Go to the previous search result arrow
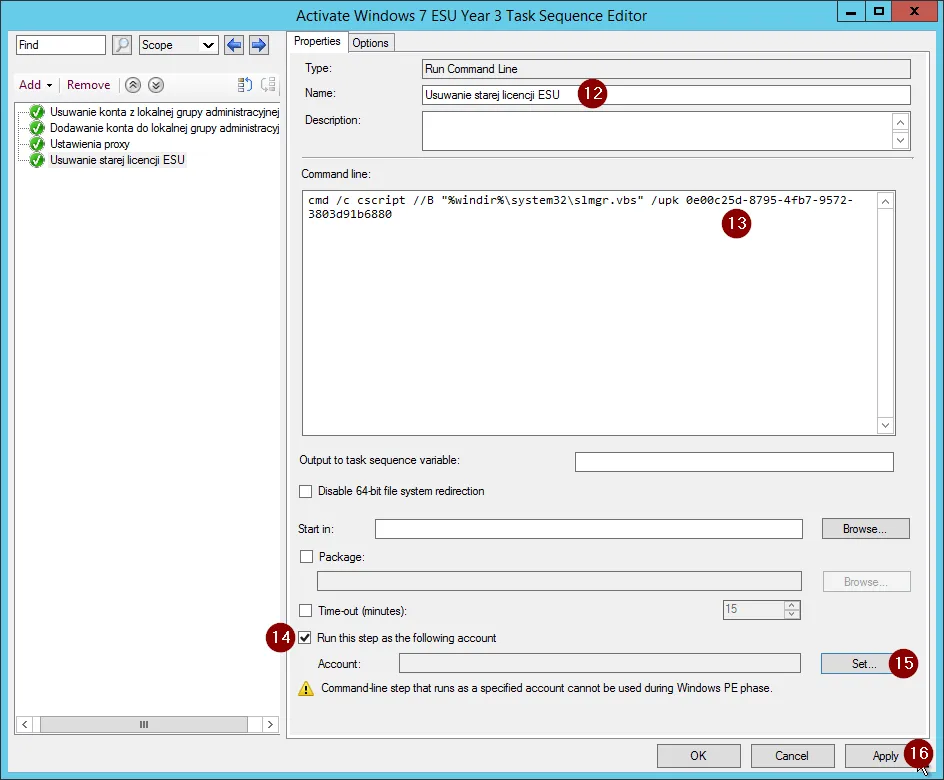 tap(234, 45)
